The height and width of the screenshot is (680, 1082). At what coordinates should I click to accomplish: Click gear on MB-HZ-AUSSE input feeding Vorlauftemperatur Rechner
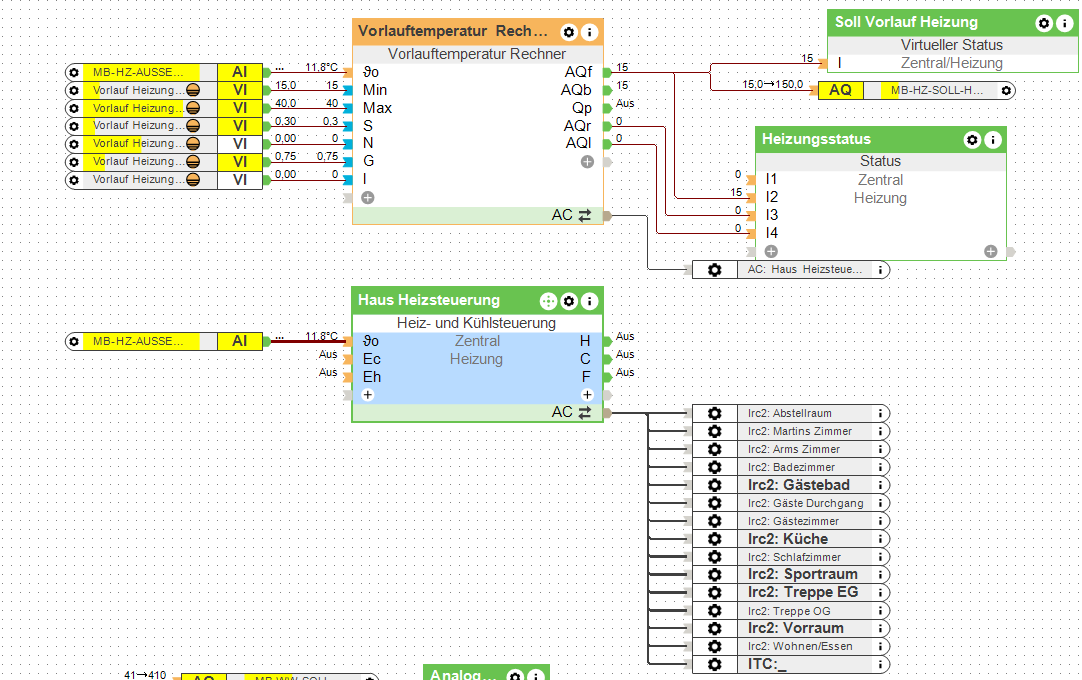tap(74, 72)
